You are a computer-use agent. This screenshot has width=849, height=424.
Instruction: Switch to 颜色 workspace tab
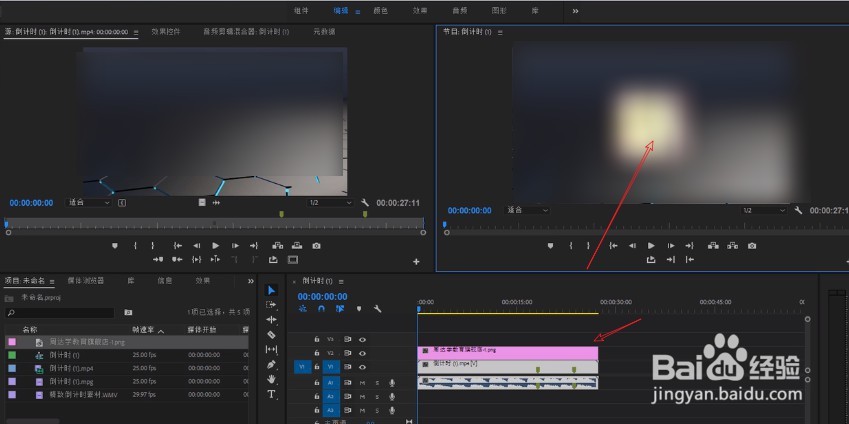click(381, 10)
